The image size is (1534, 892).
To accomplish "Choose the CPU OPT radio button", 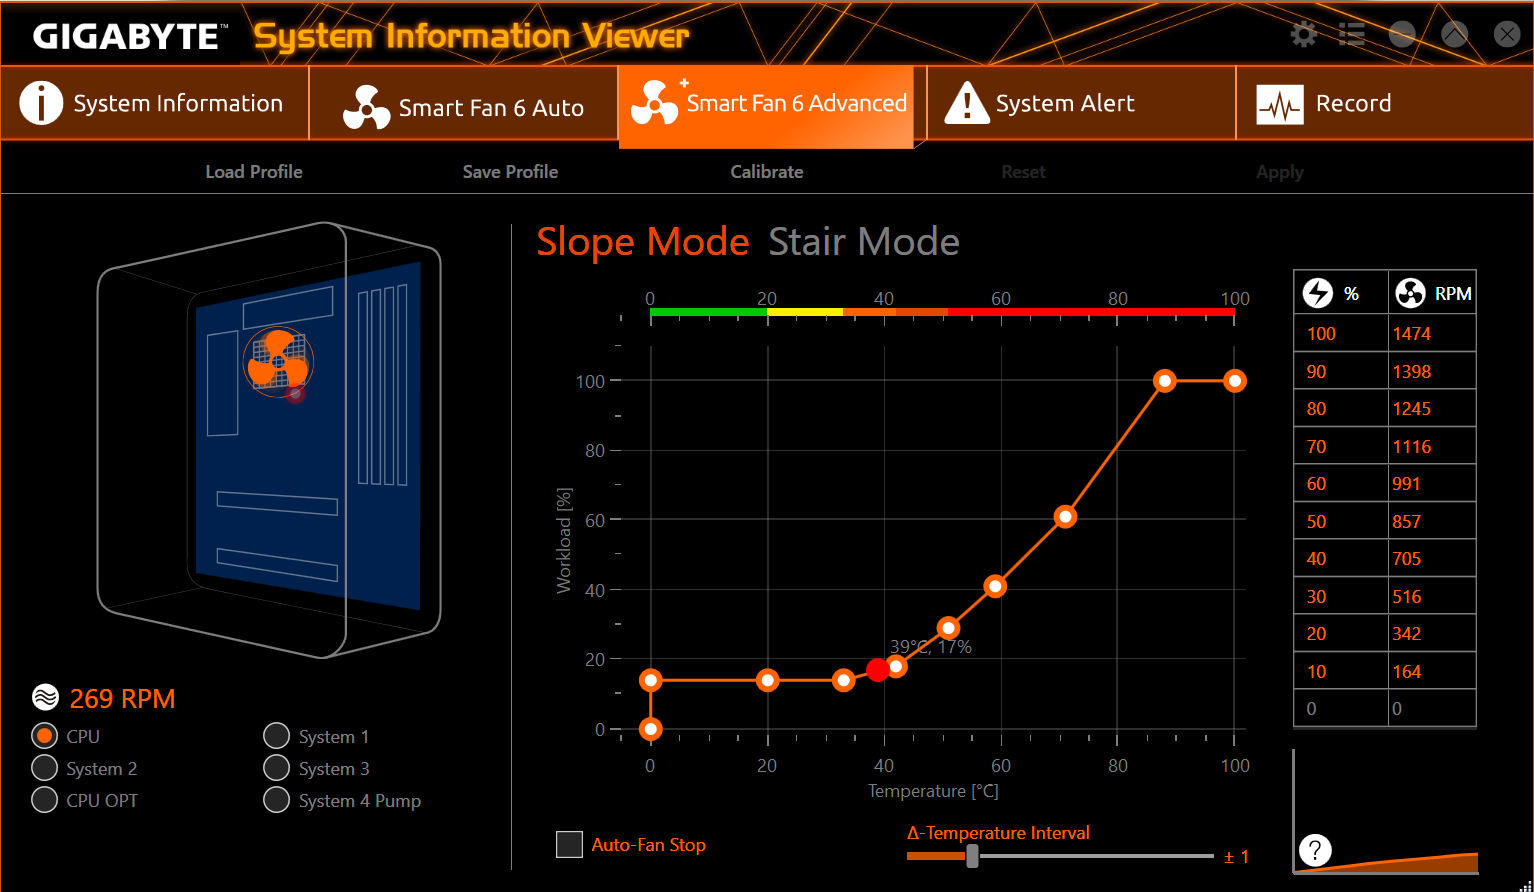I will [45, 800].
